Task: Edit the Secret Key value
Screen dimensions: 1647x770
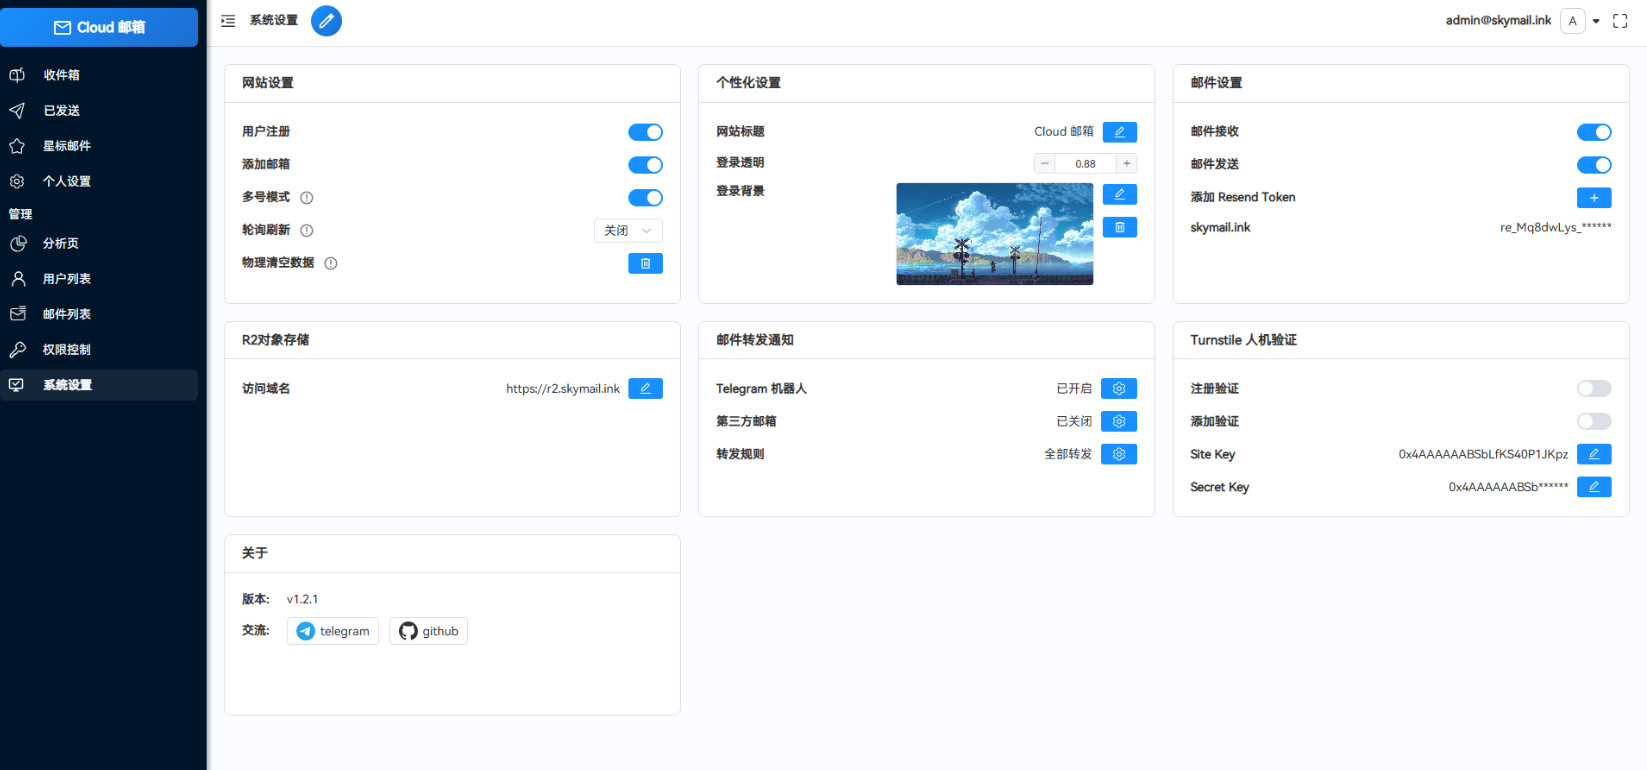Action: point(1593,487)
